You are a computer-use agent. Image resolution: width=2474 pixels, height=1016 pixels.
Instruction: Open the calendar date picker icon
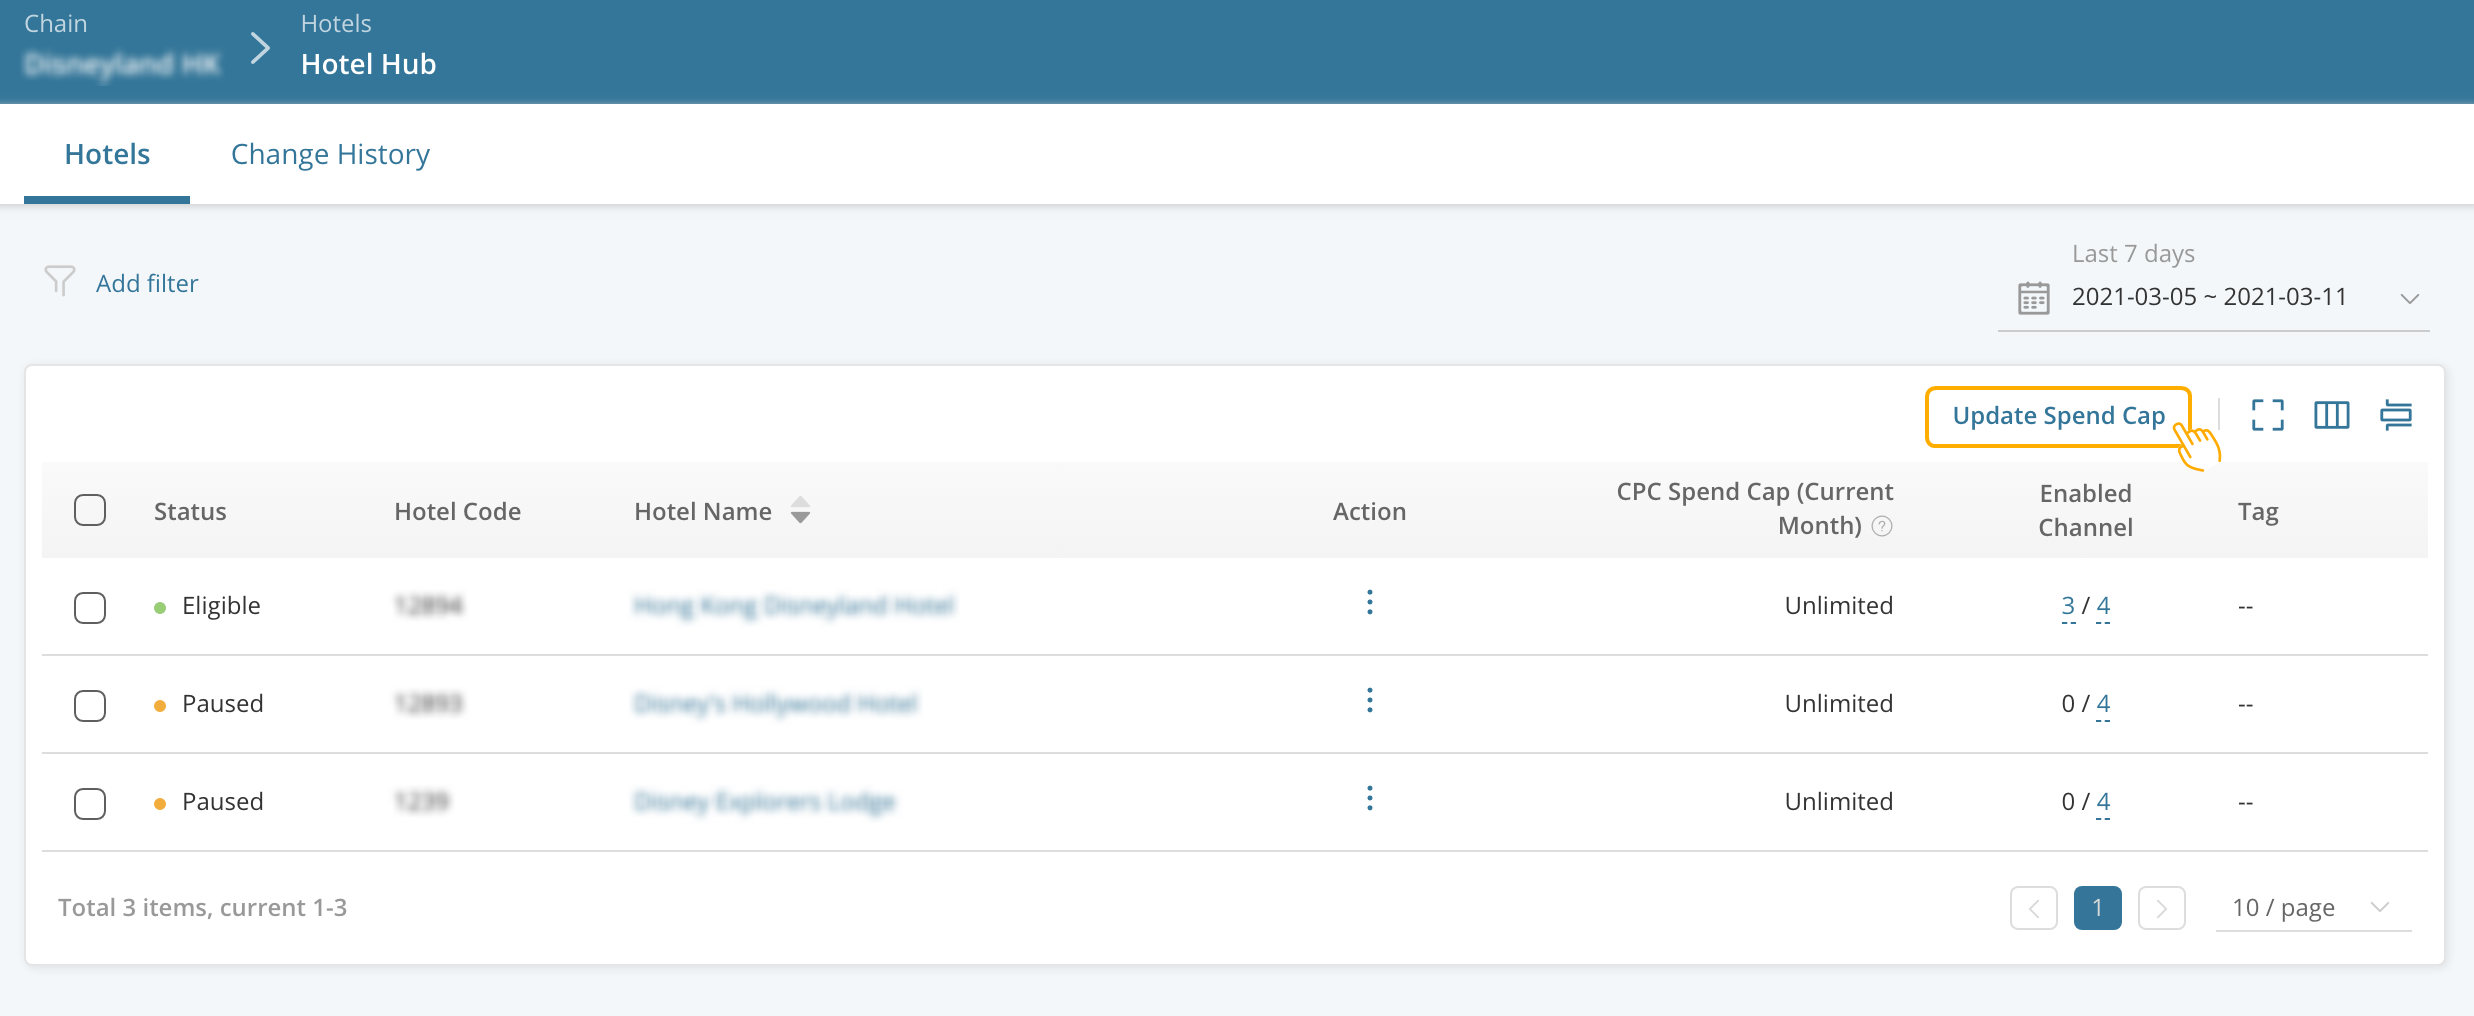(x=2033, y=298)
